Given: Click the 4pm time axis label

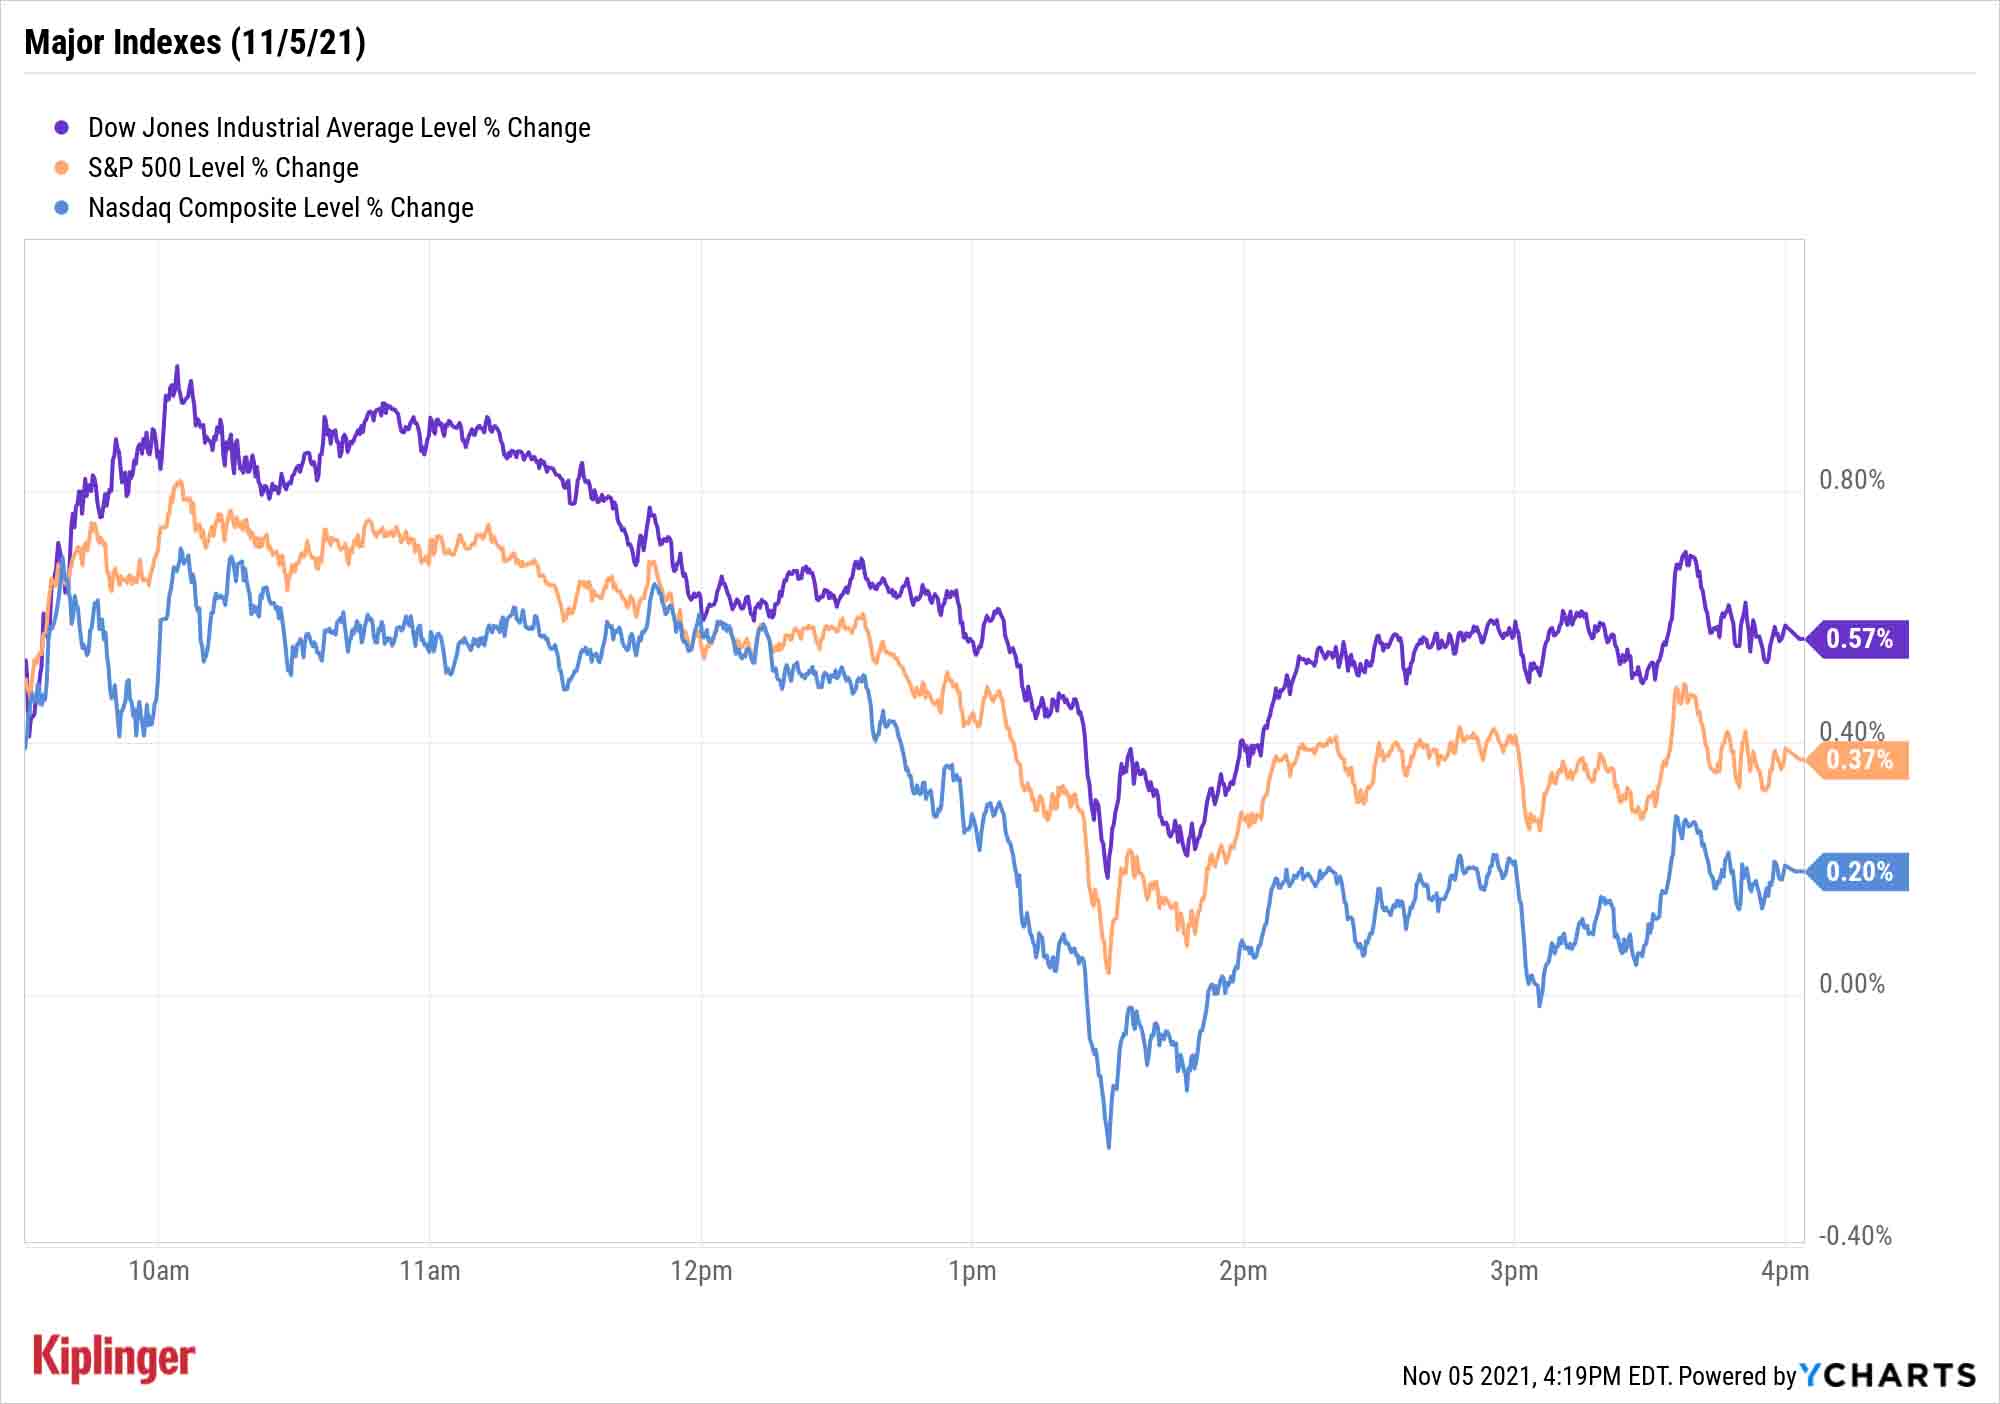Looking at the screenshot, I should (x=1785, y=1271).
